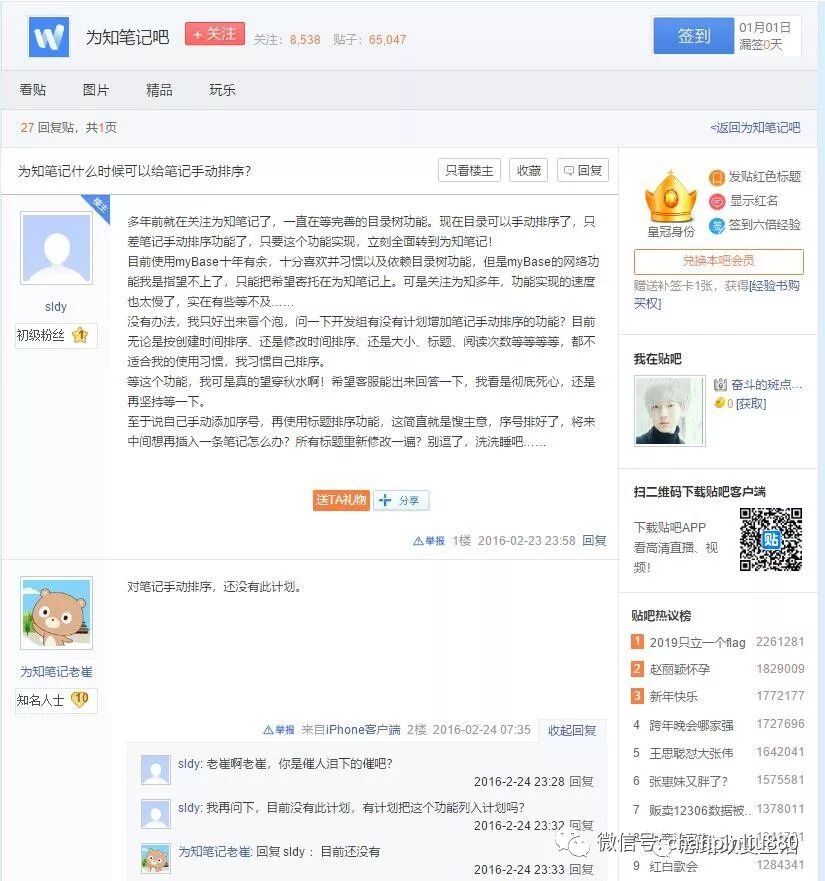Click the orange 送TA礼物 button
The width and height of the screenshot is (825, 881).
pyautogui.click(x=341, y=500)
